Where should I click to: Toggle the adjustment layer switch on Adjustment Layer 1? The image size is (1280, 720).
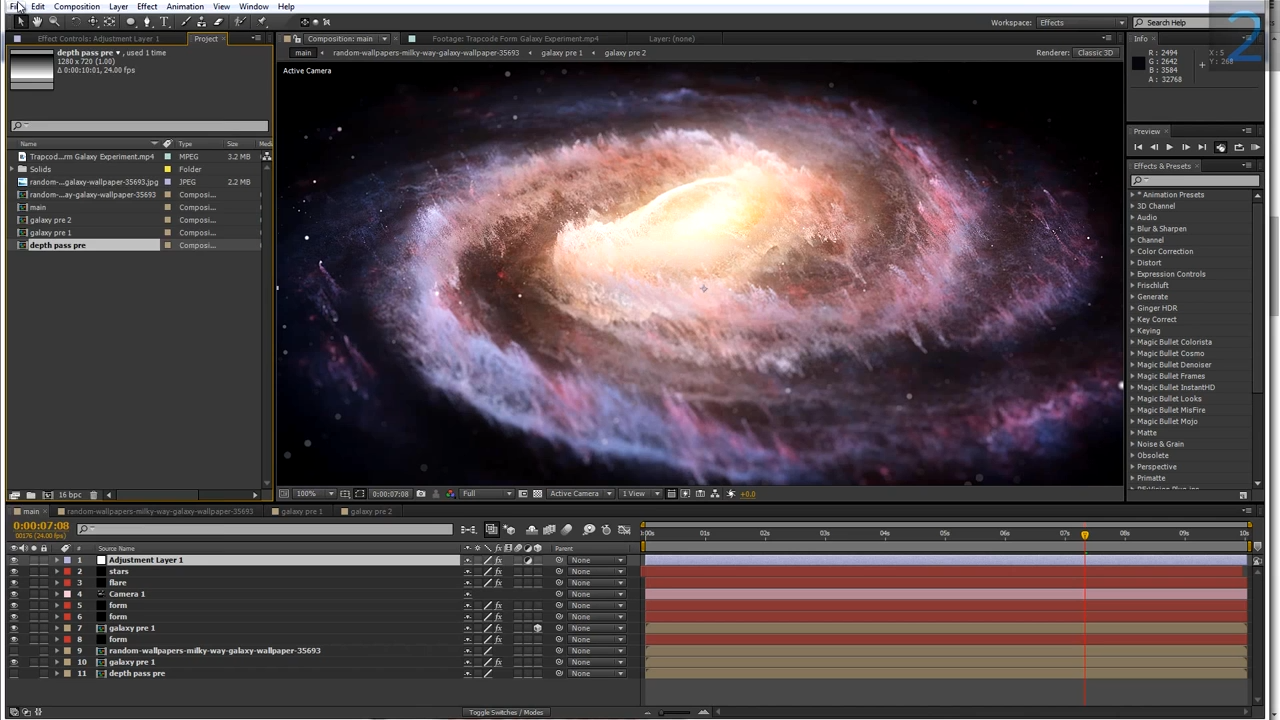pyautogui.click(x=528, y=560)
